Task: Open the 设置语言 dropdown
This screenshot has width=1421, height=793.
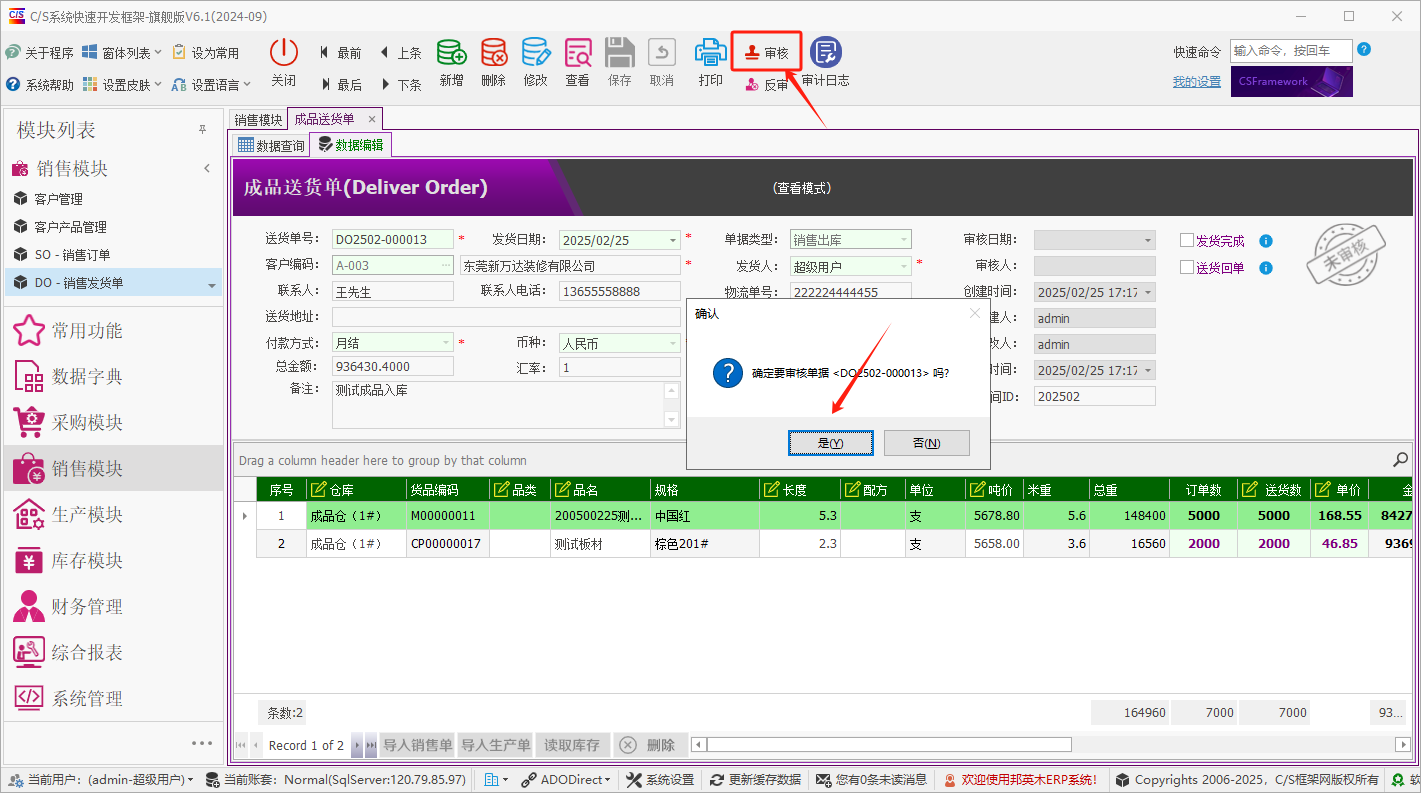Action: click(211, 85)
